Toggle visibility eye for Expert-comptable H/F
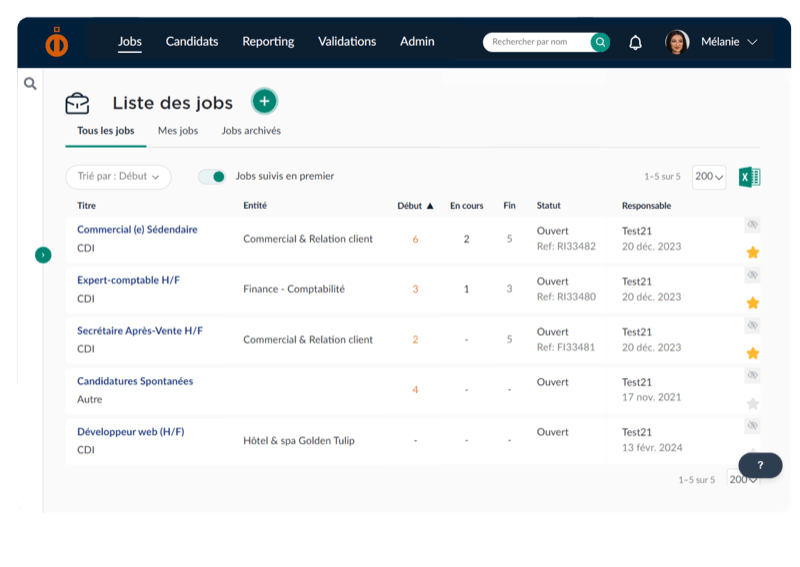This screenshot has height=567, width=800. [752, 275]
